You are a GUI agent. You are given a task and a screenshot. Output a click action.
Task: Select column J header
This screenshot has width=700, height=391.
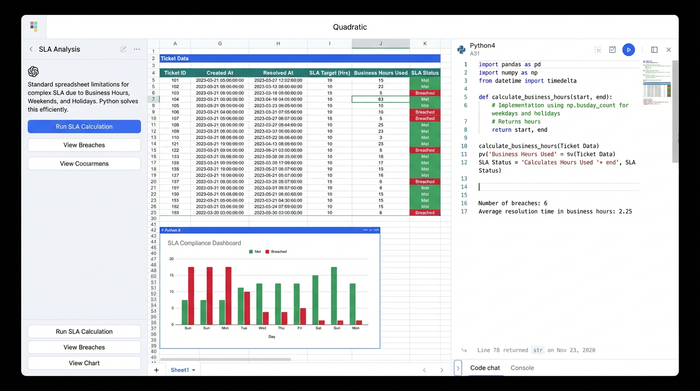381,43
